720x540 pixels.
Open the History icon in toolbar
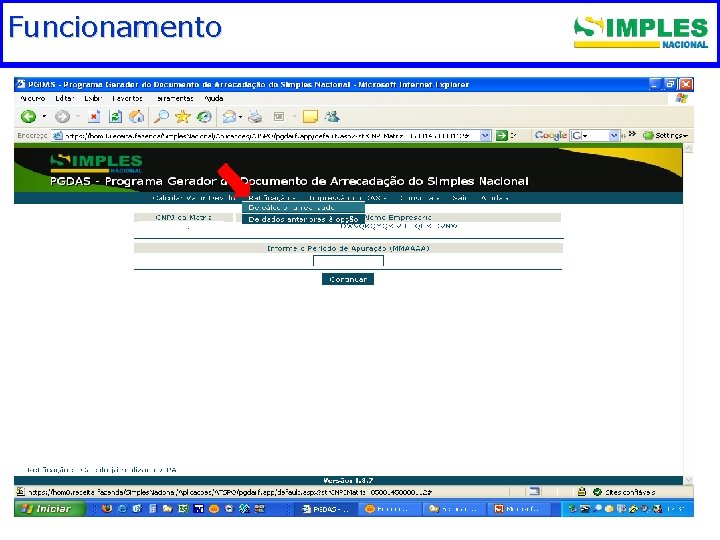(204, 117)
